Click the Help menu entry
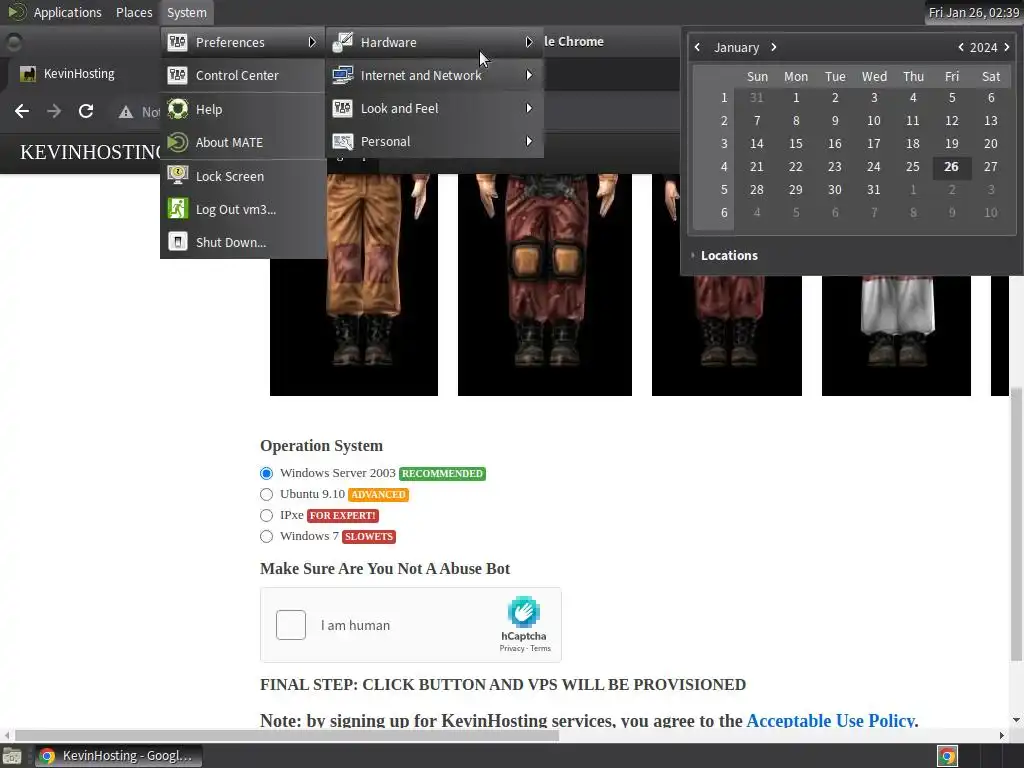Screen dimensions: 1024x768 [x=242, y=109]
